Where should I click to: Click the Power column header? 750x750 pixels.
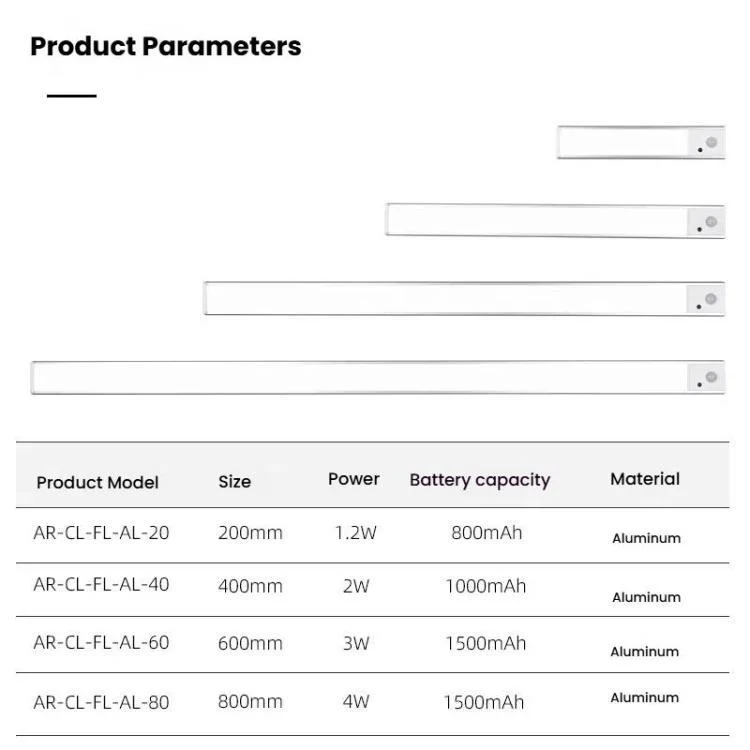click(354, 479)
